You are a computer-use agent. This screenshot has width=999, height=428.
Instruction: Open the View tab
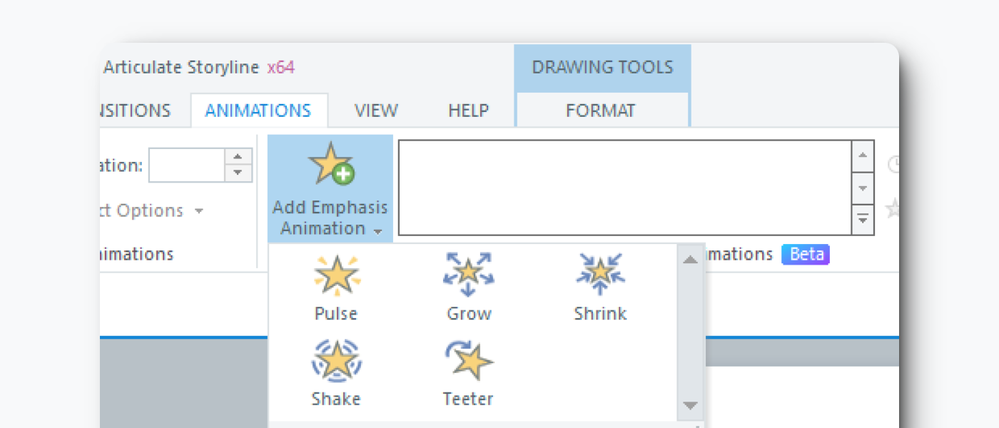click(x=376, y=110)
